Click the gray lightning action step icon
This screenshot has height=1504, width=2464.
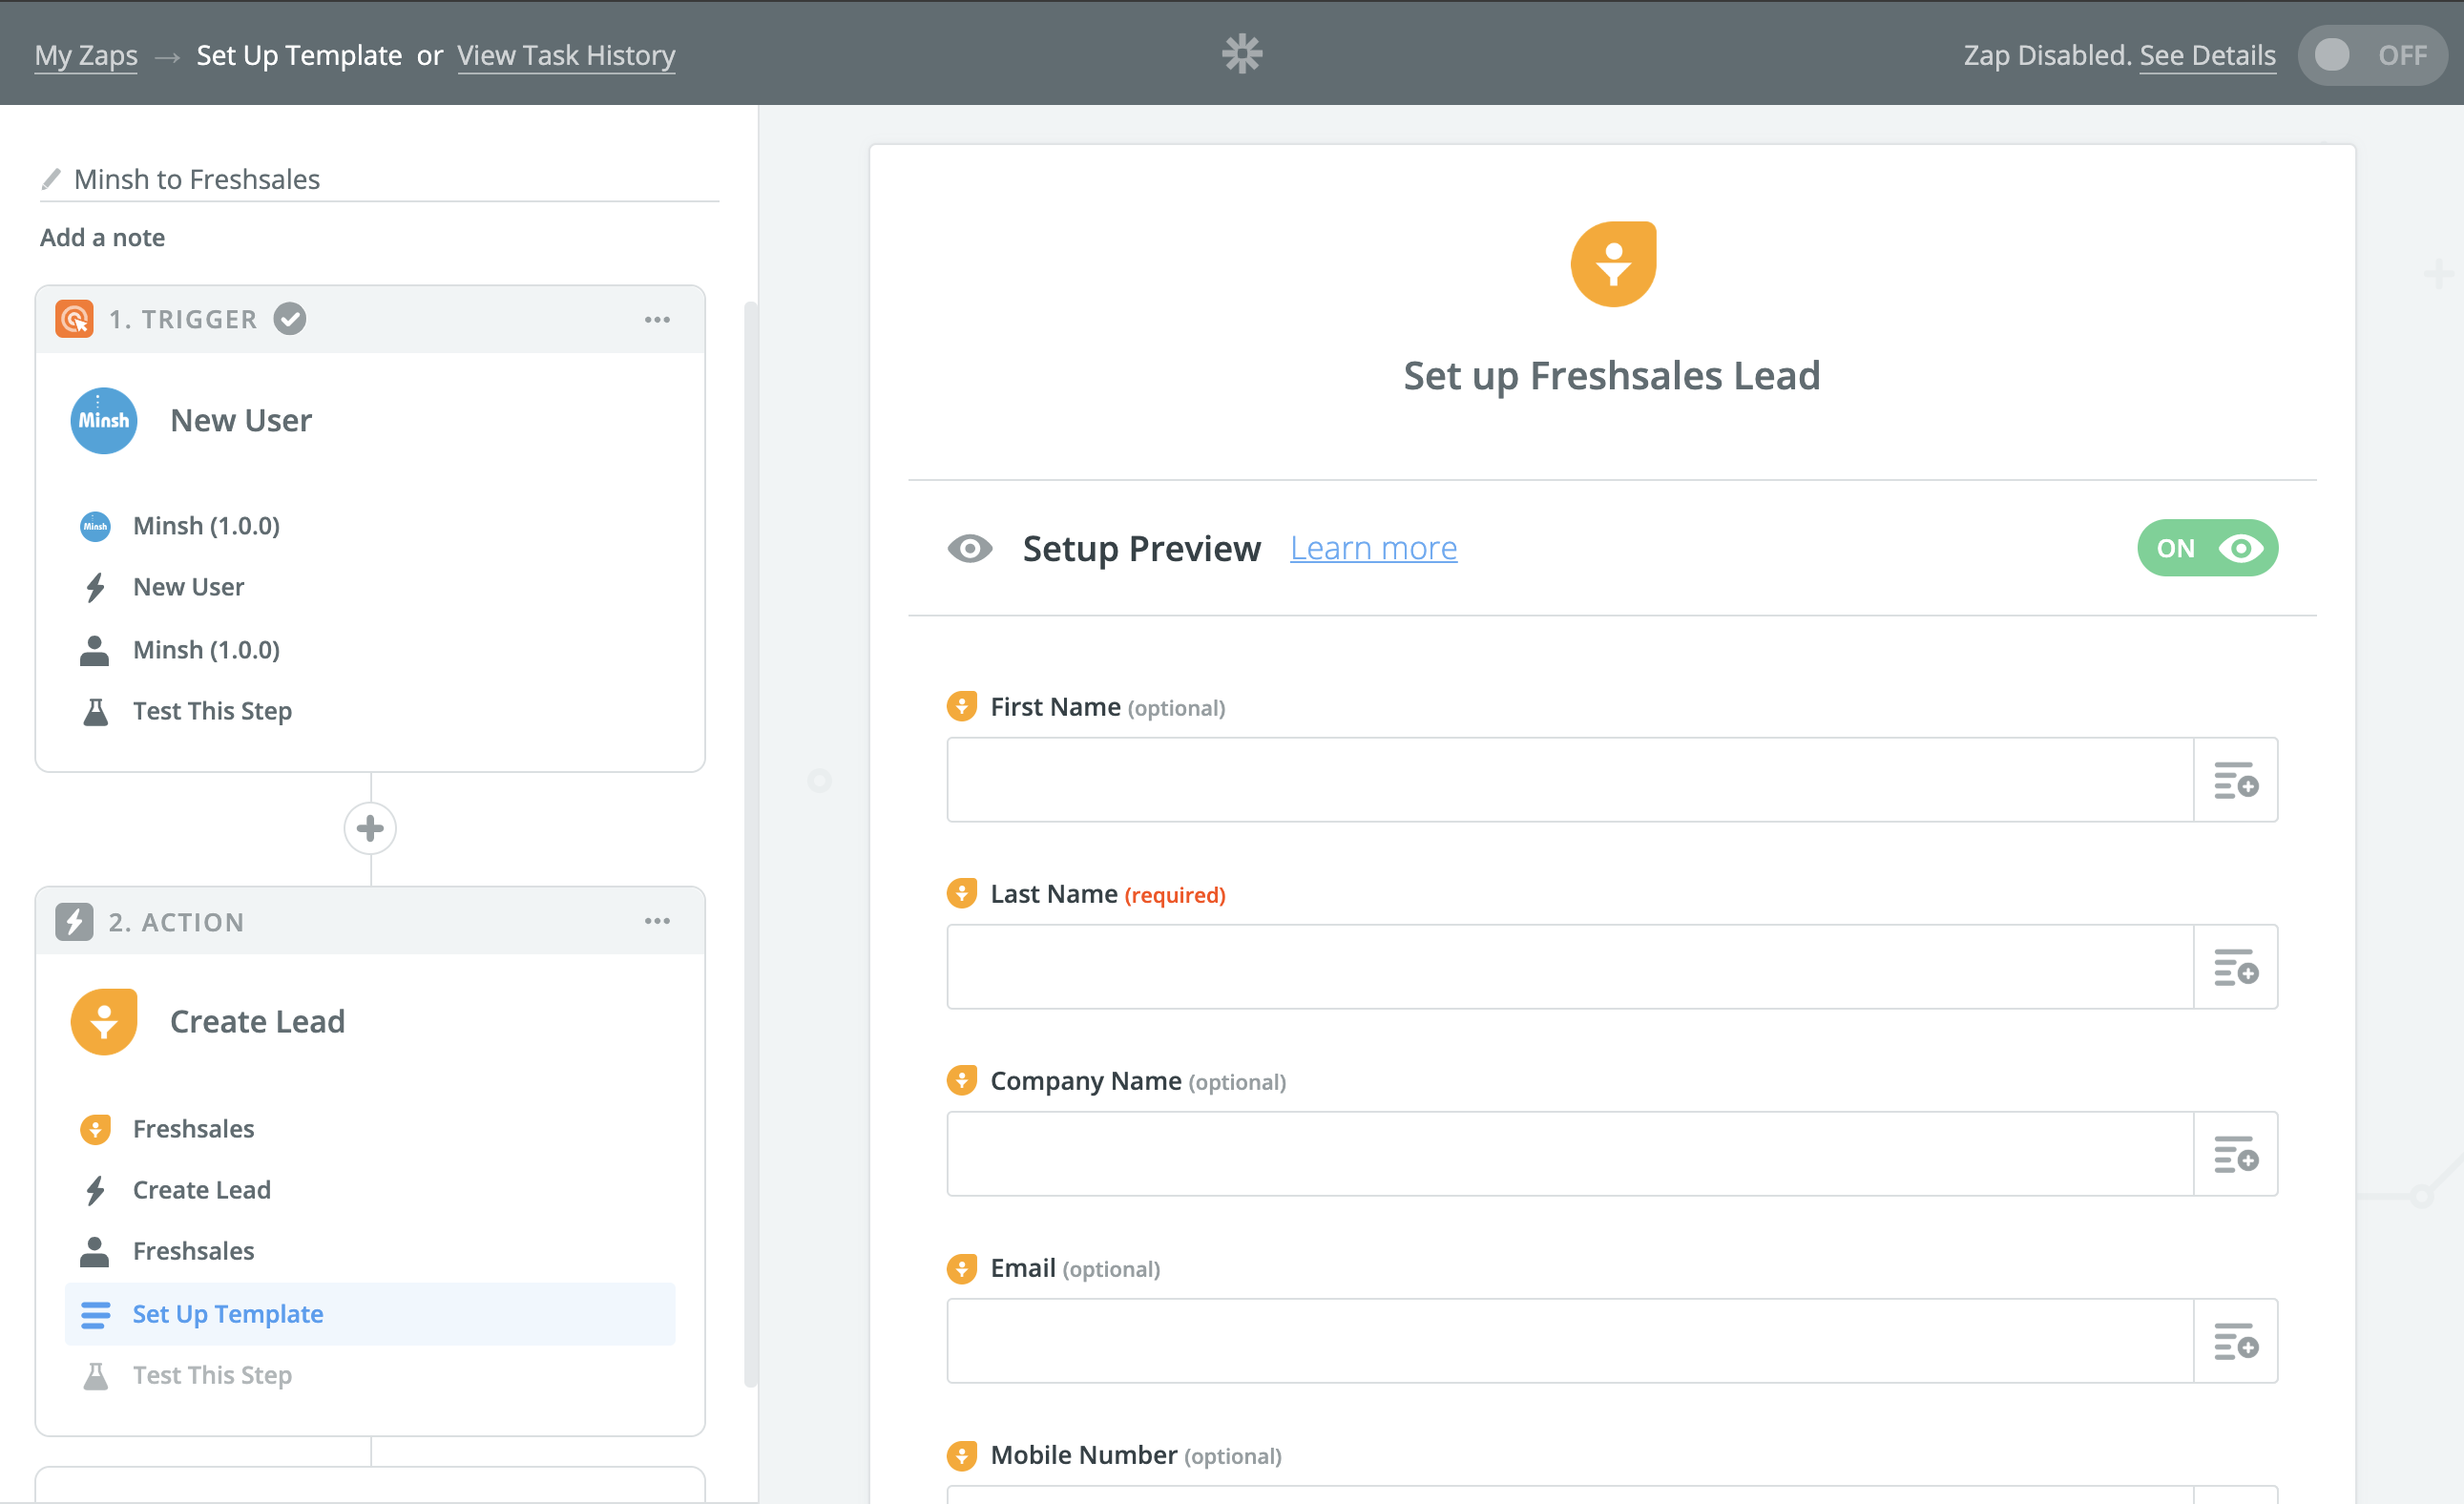(x=75, y=921)
